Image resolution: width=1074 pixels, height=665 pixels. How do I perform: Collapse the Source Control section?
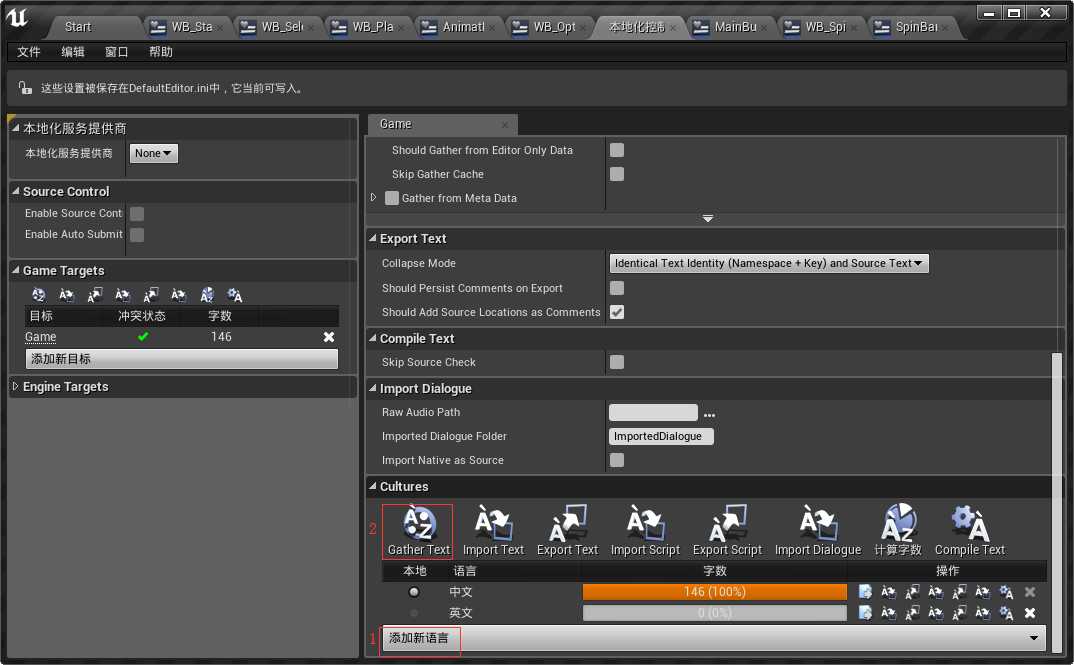[15, 191]
